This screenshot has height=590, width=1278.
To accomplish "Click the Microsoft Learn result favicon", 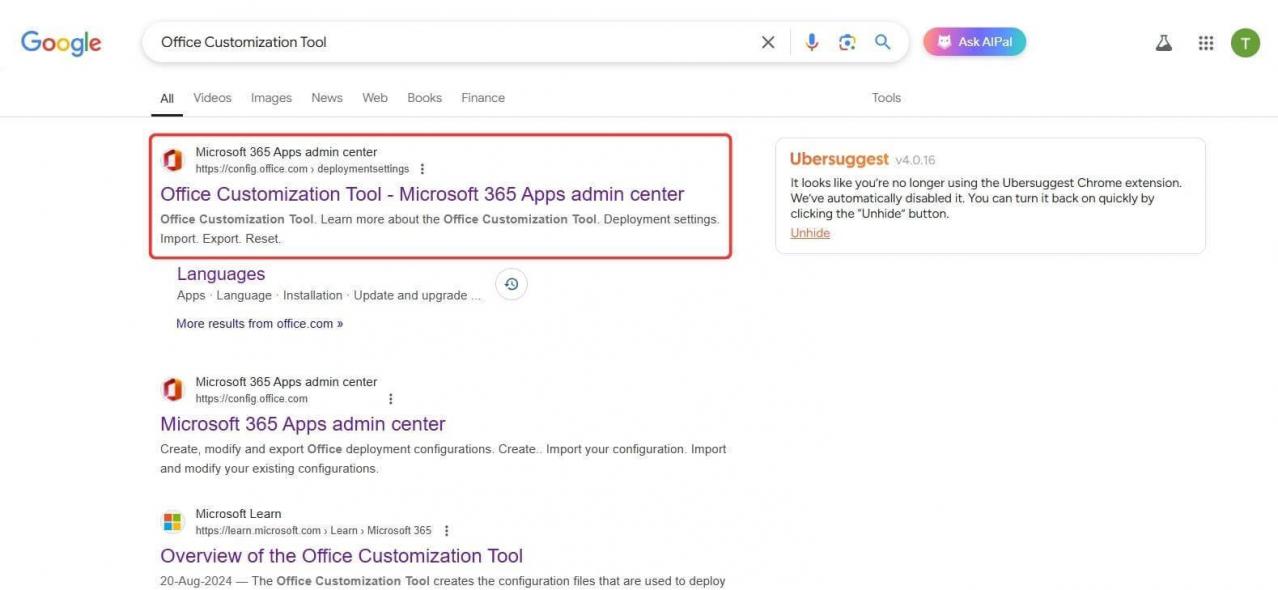I will click(171, 520).
